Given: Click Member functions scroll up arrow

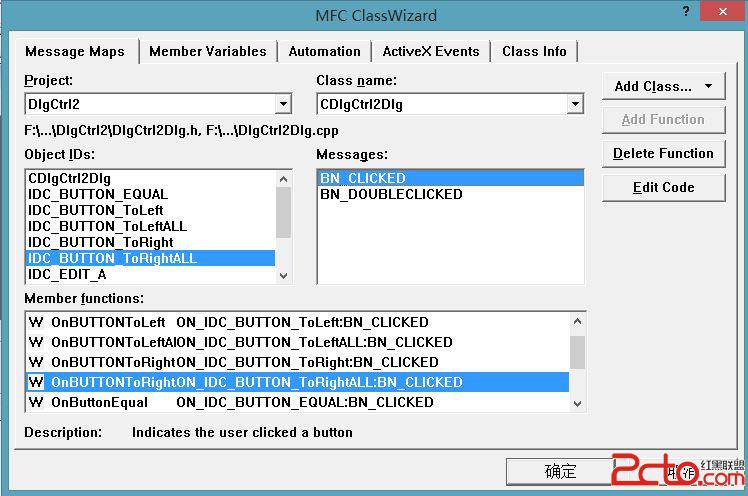Looking at the screenshot, I should (x=577, y=321).
